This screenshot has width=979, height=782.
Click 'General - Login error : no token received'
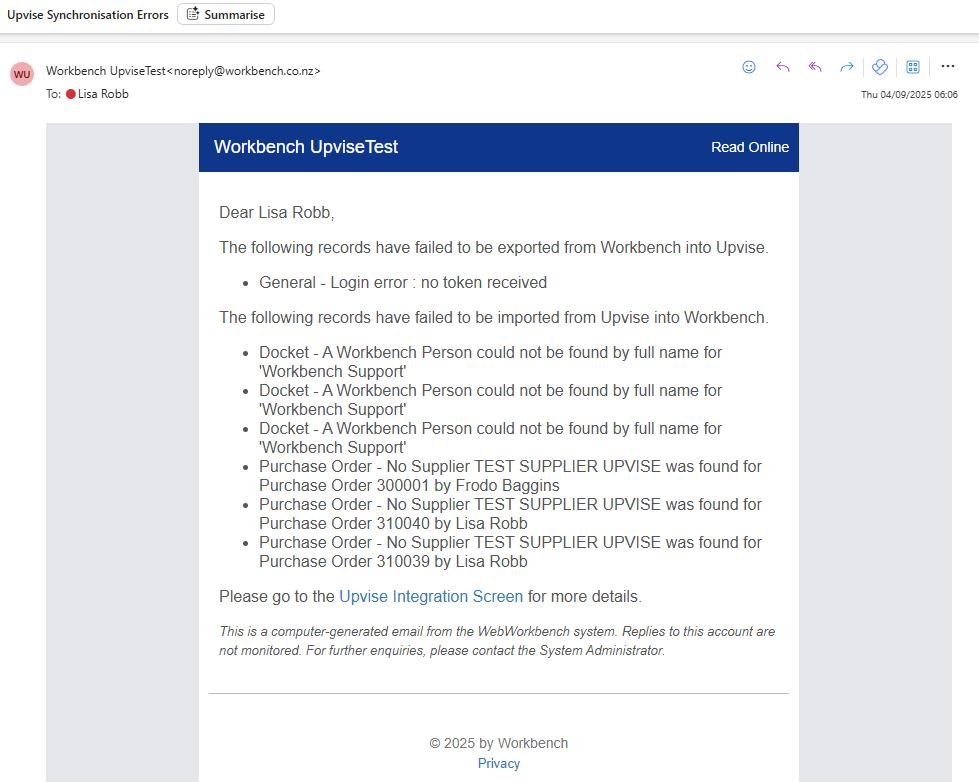(x=403, y=283)
